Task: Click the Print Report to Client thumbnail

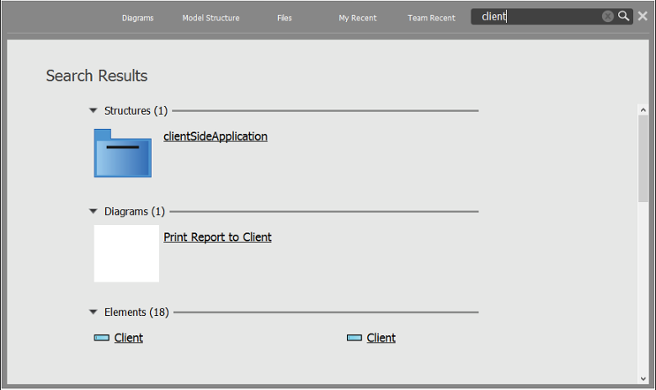Action: click(x=126, y=254)
